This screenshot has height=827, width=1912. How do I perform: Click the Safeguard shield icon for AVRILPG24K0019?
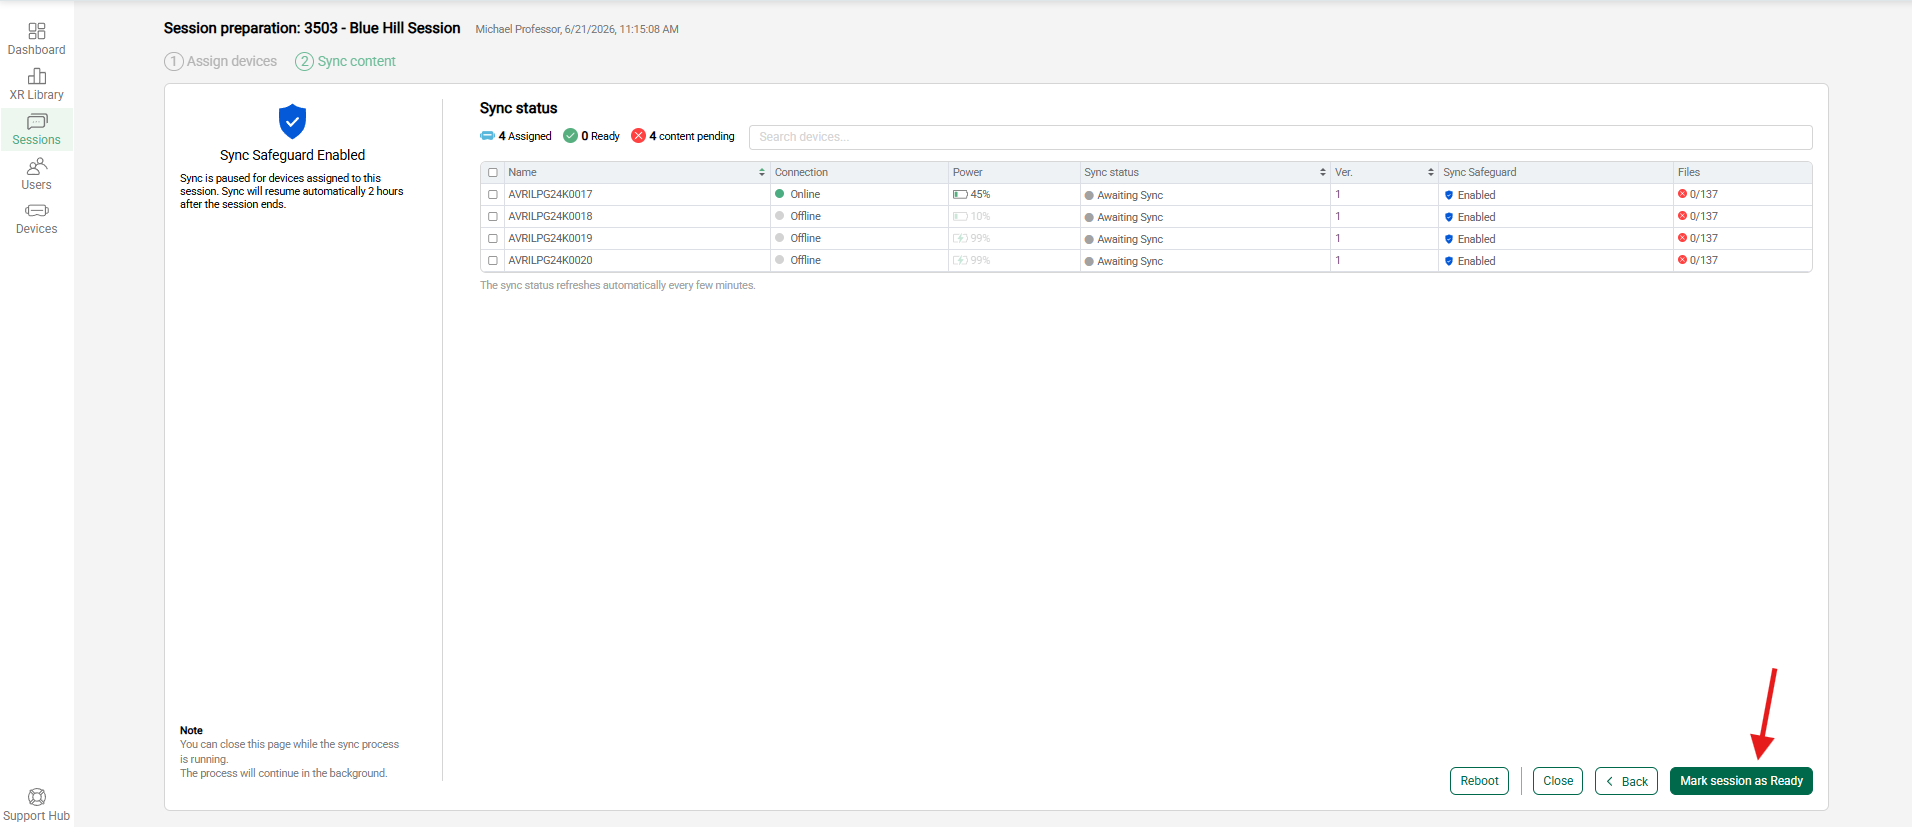tap(1449, 239)
